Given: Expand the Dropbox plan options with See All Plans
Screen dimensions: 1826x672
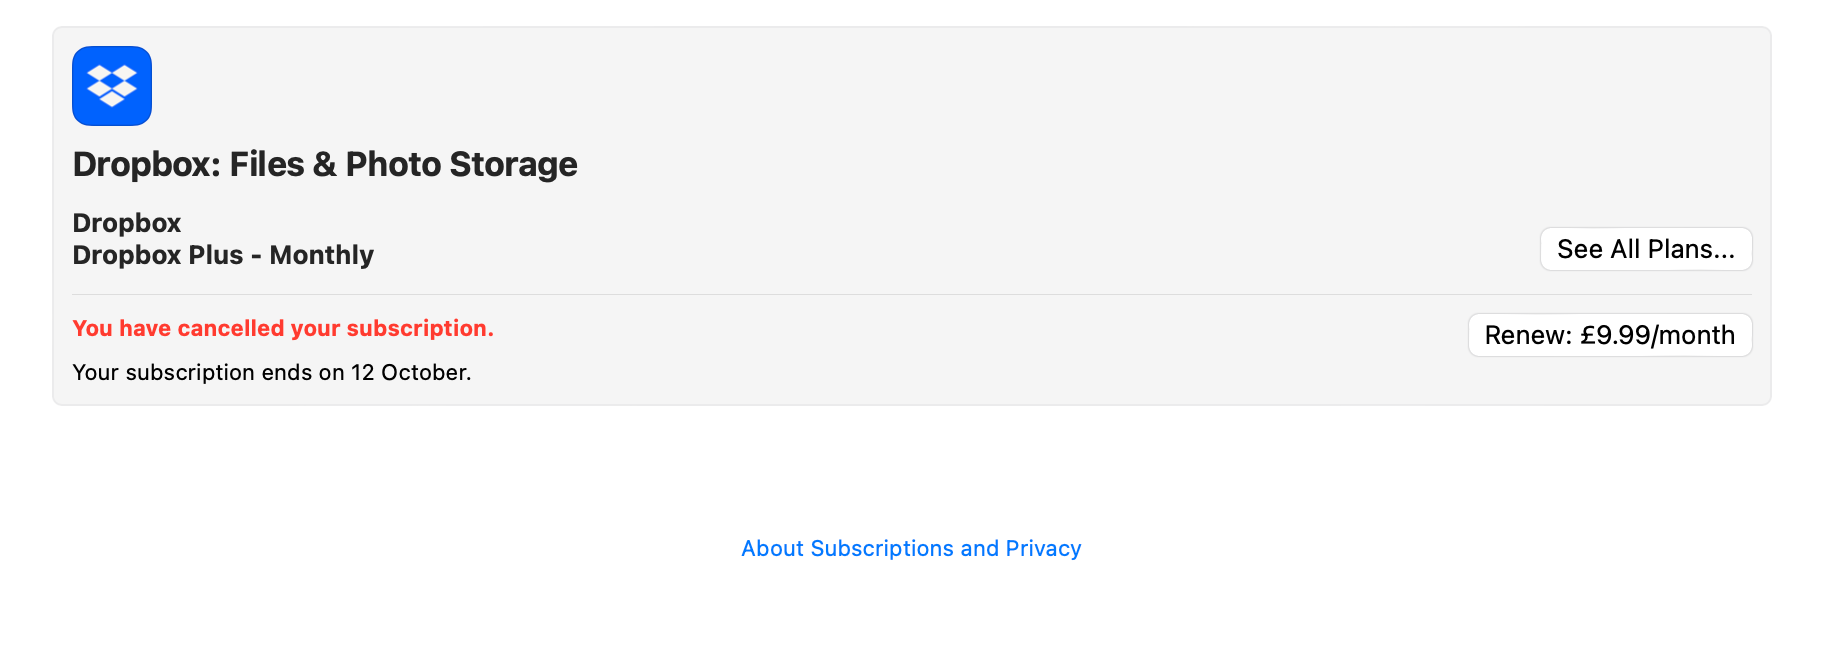Looking at the screenshot, I should tap(1645, 249).
